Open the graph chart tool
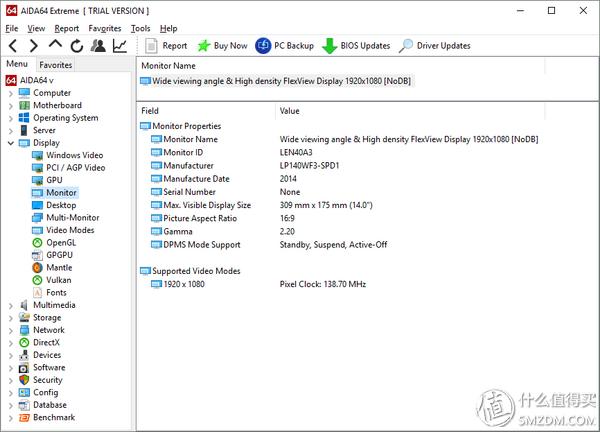This screenshot has height=432, width=600. click(x=120, y=46)
